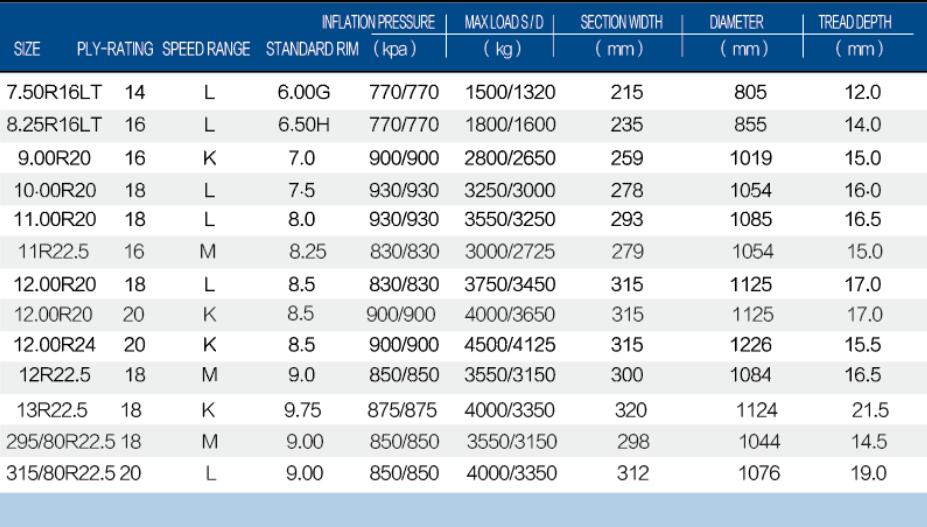Image resolution: width=927 pixels, height=527 pixels.
Task: Select the STANDARD RIM column header
Action: click(x=312, y=50)
